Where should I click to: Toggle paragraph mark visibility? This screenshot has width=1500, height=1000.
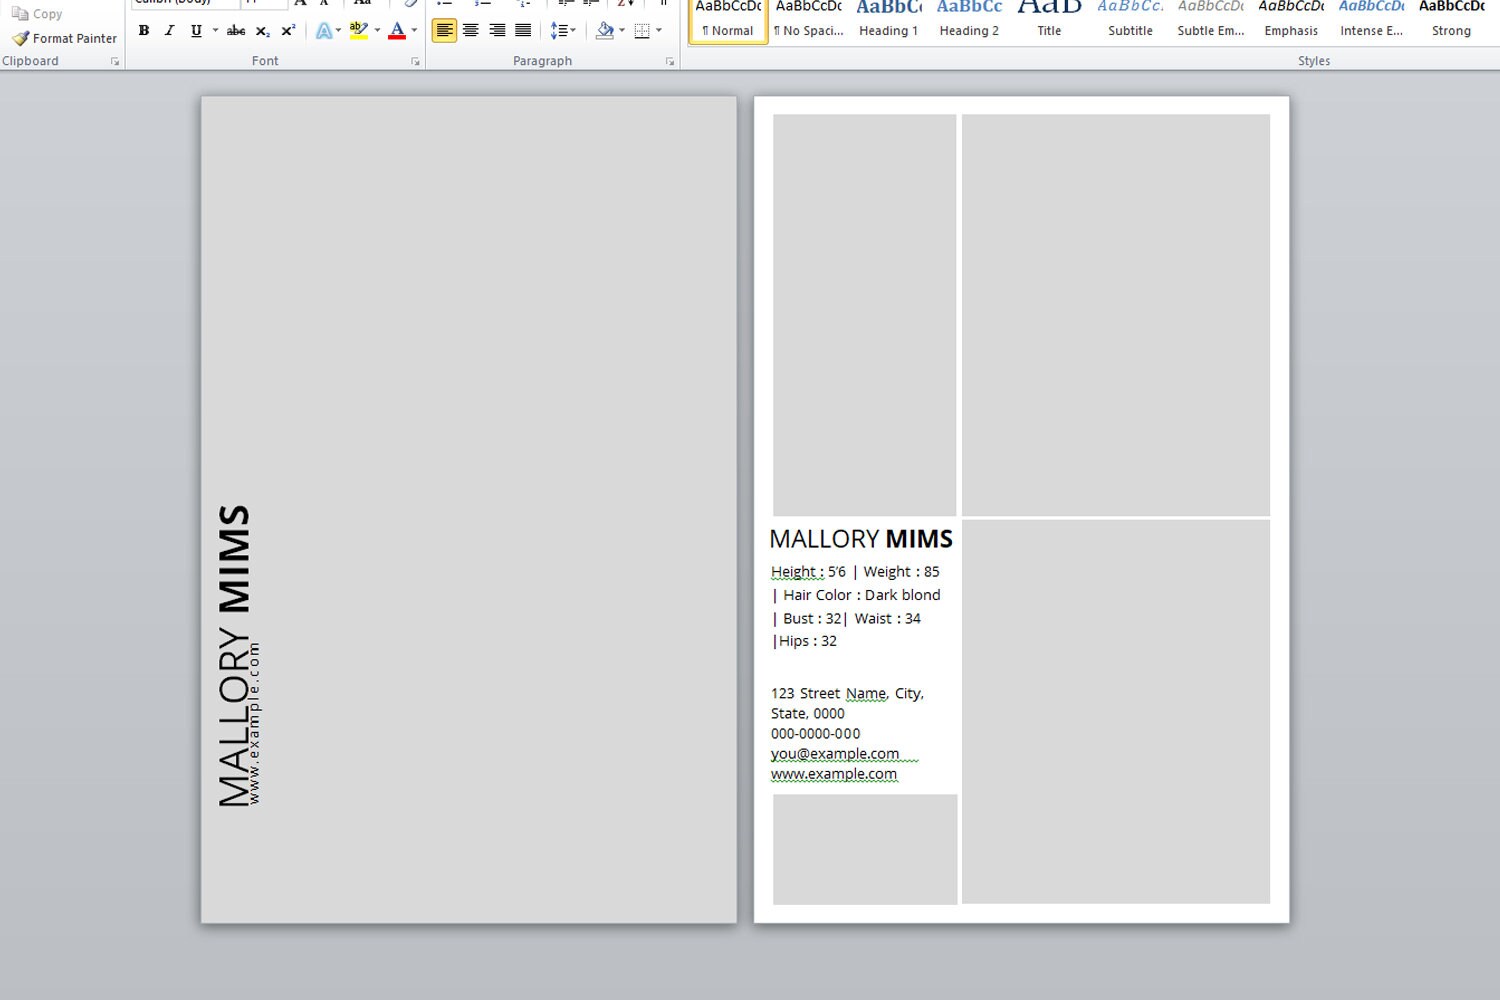(x=663, y=5)
